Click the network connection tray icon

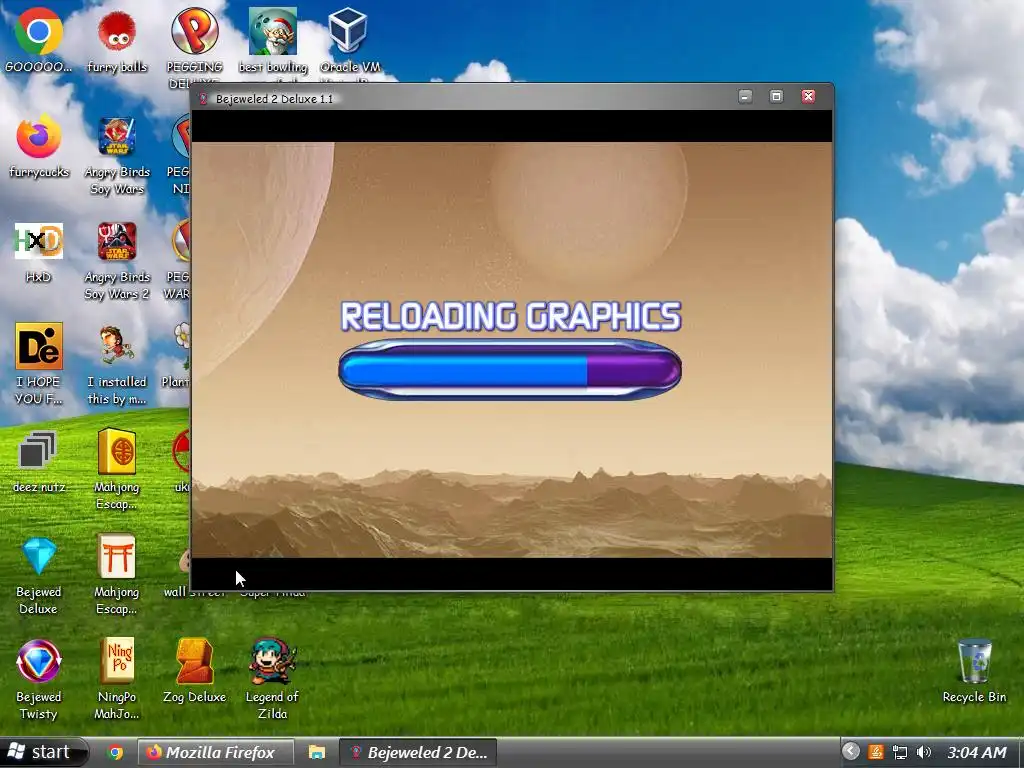click(900, 752)
